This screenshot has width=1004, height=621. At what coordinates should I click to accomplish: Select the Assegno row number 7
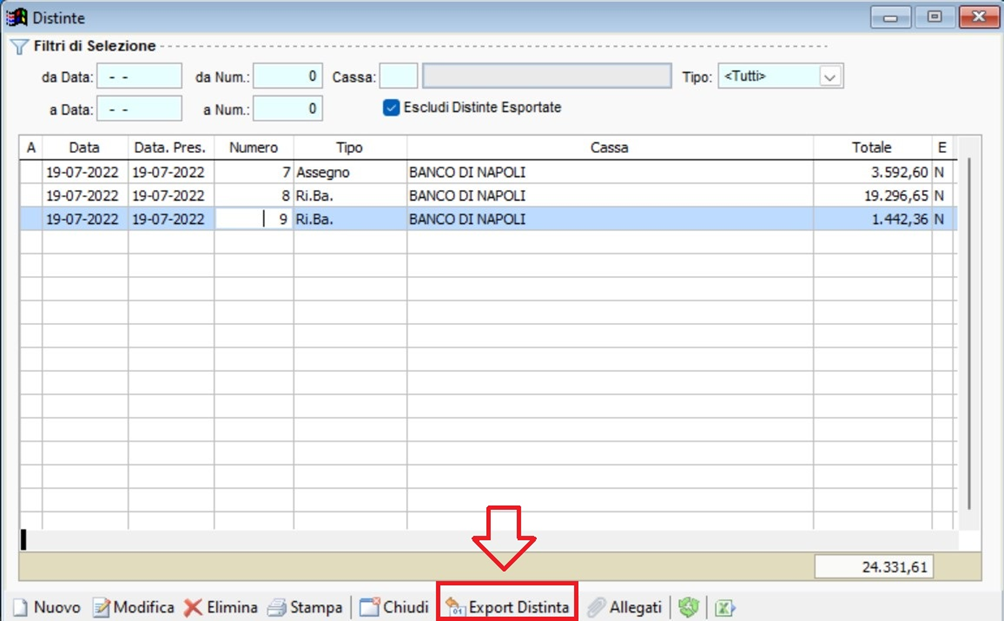point(350,172)
